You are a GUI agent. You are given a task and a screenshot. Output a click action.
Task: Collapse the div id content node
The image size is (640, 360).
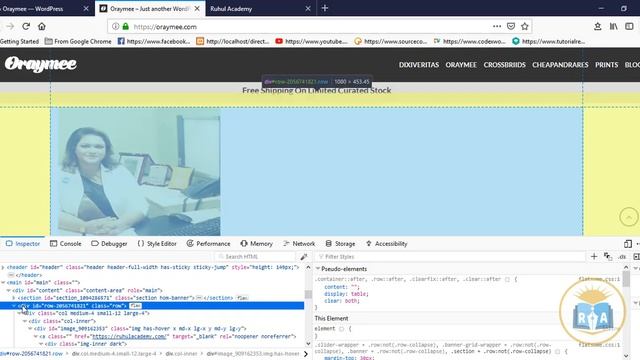[9, 290]
